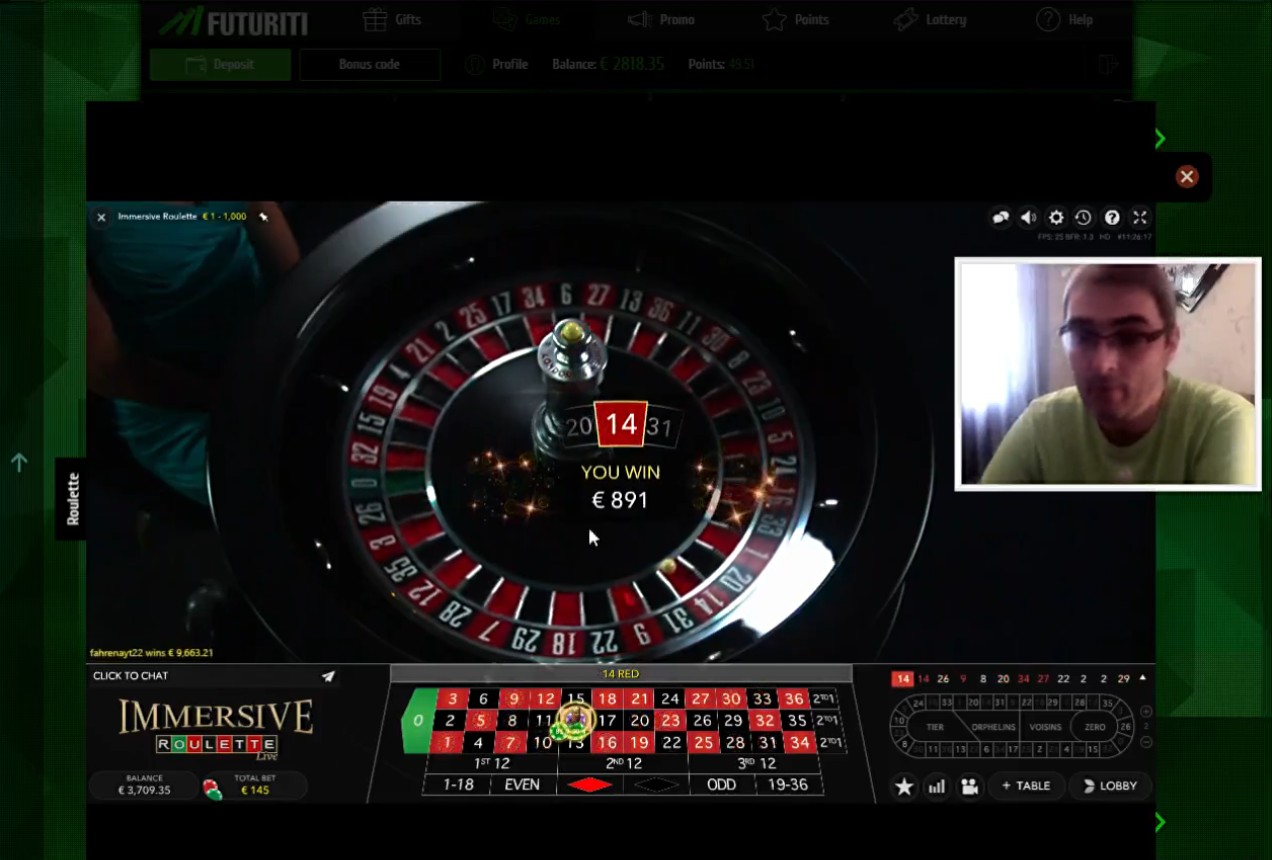Open statistics bar chart icon
This screenshot has height=860, width=1272.
tap(937, 787)
